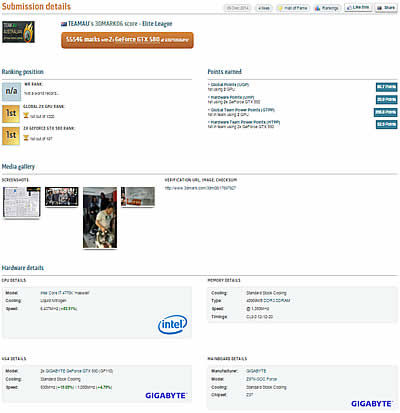Screen dimensions: 400x413
Task: Click the Intel logo in CPU details
Action: (x=172, y=324)
